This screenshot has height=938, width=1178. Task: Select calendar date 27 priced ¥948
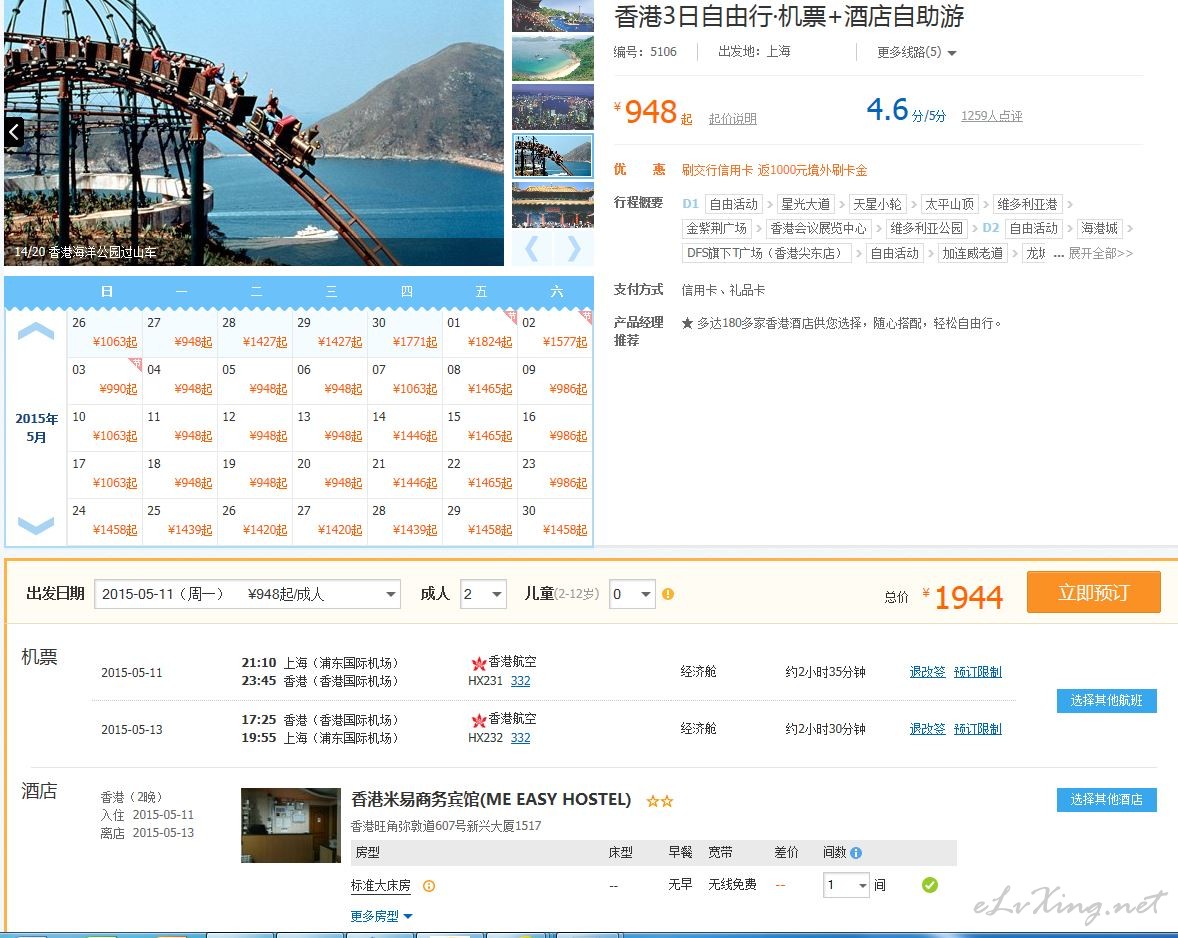180,333
